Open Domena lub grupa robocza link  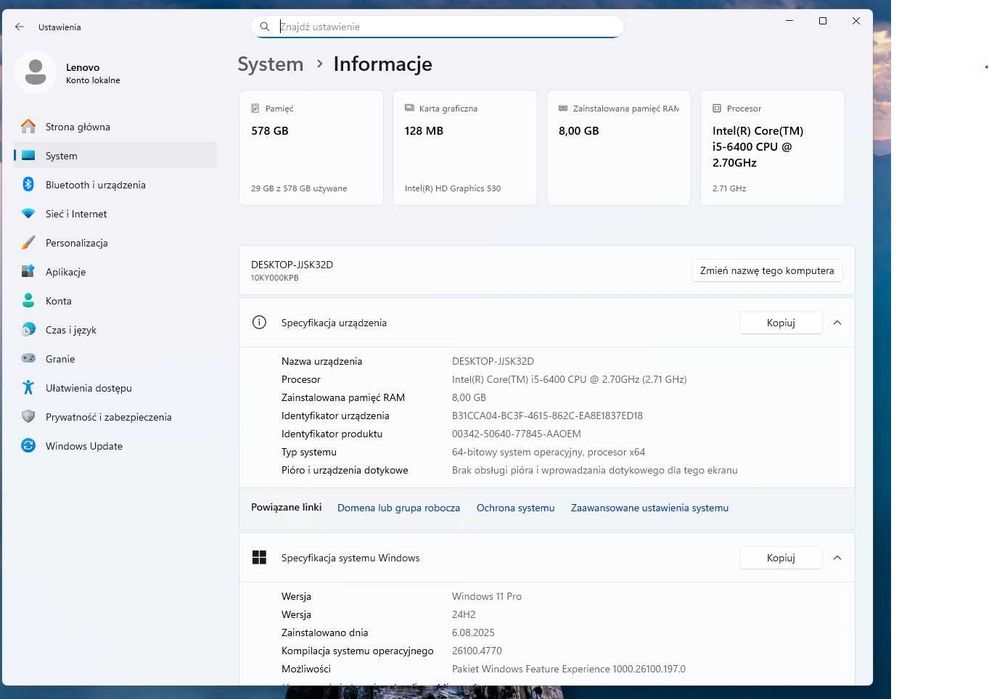pyautogui.click(x=399, y=508)
